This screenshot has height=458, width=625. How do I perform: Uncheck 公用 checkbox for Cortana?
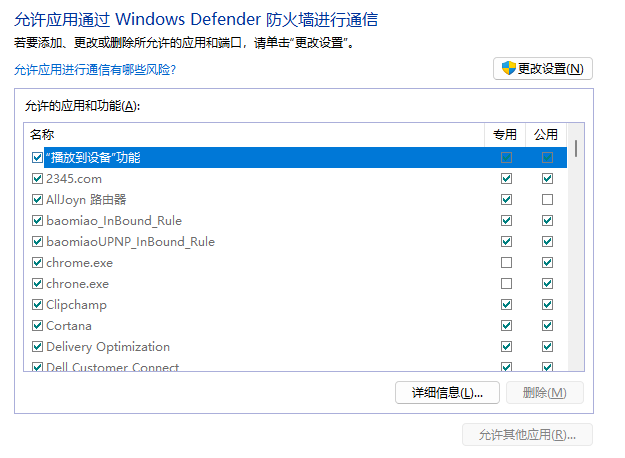(x=547, y=326)
